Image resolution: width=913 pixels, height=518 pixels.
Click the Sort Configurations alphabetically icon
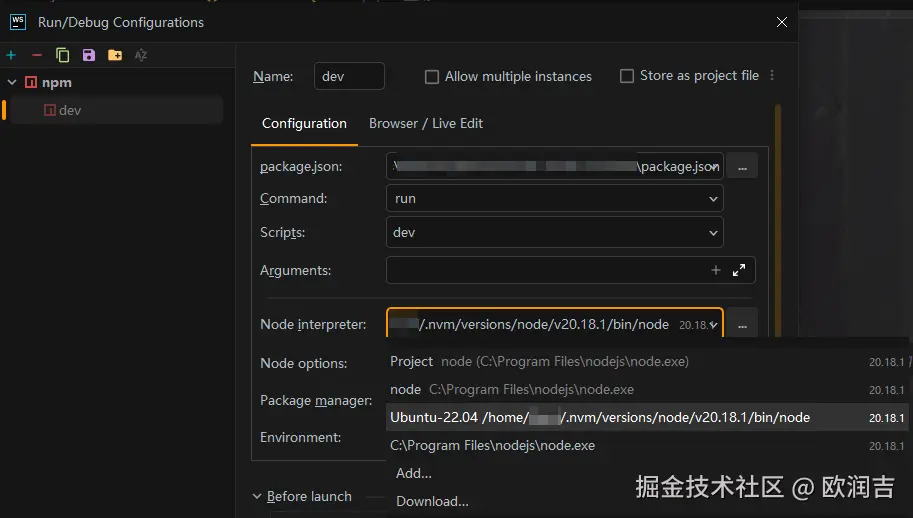pos(140,55)
